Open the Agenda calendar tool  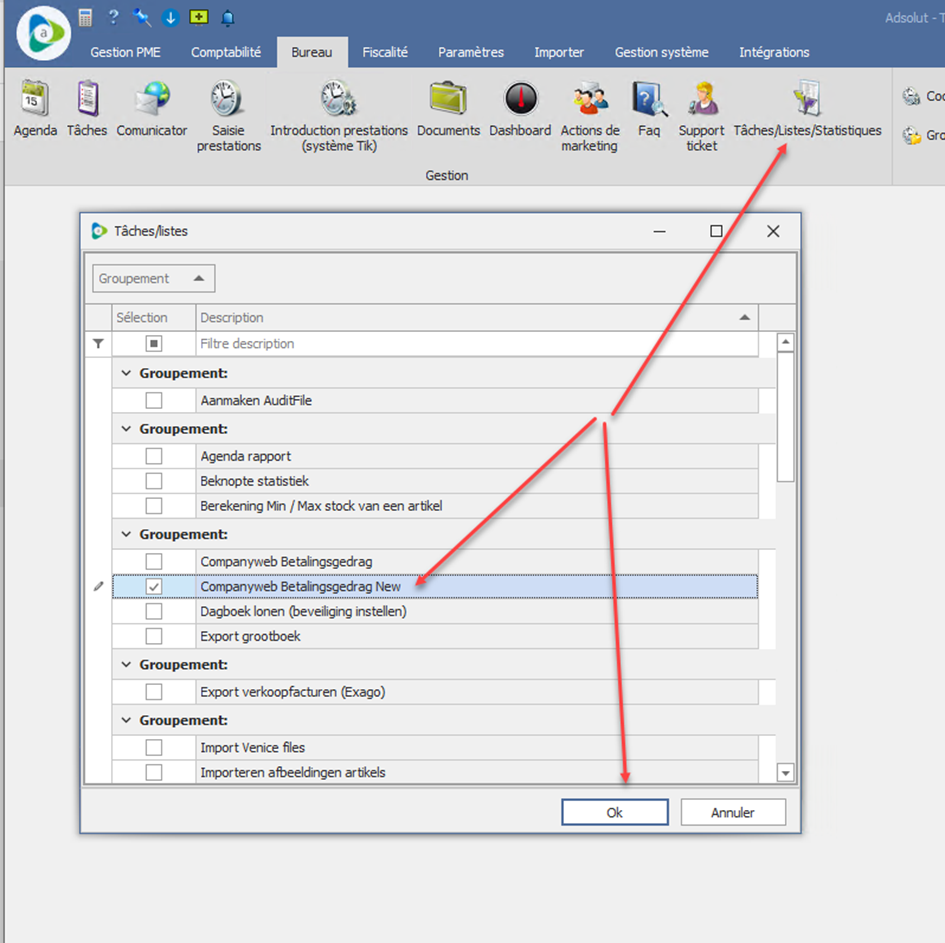tap(35, 108)
